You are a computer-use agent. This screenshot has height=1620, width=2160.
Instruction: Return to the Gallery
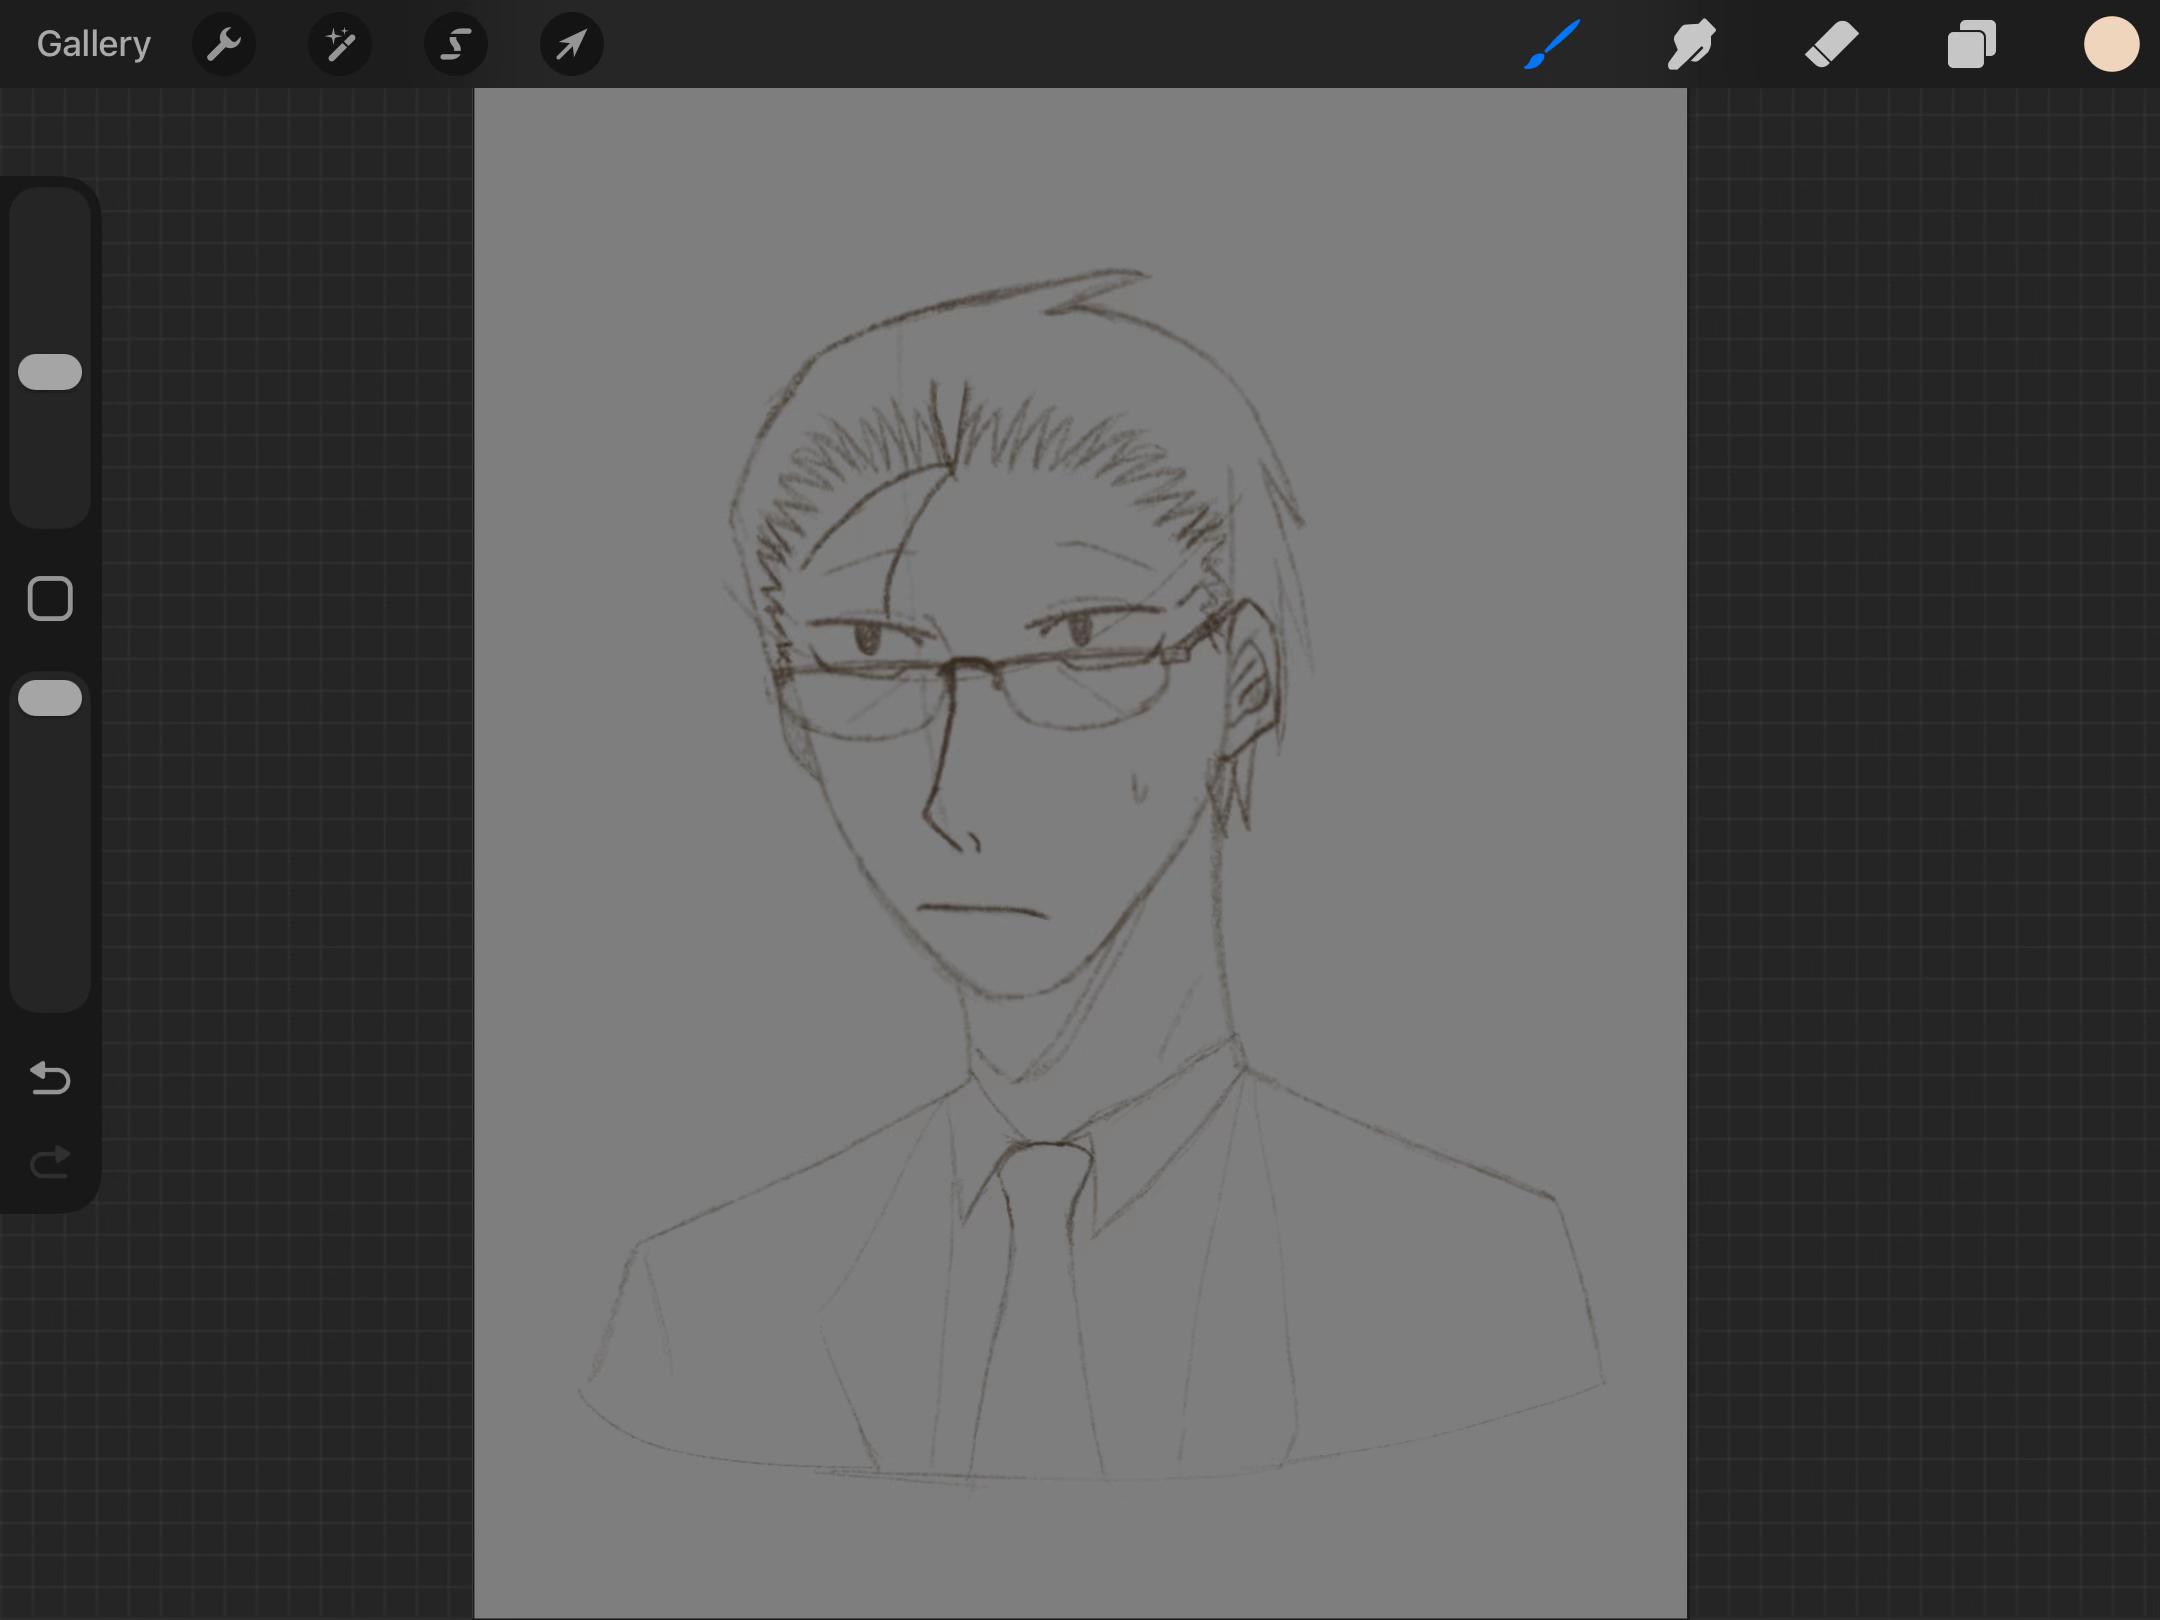(94, 44)
